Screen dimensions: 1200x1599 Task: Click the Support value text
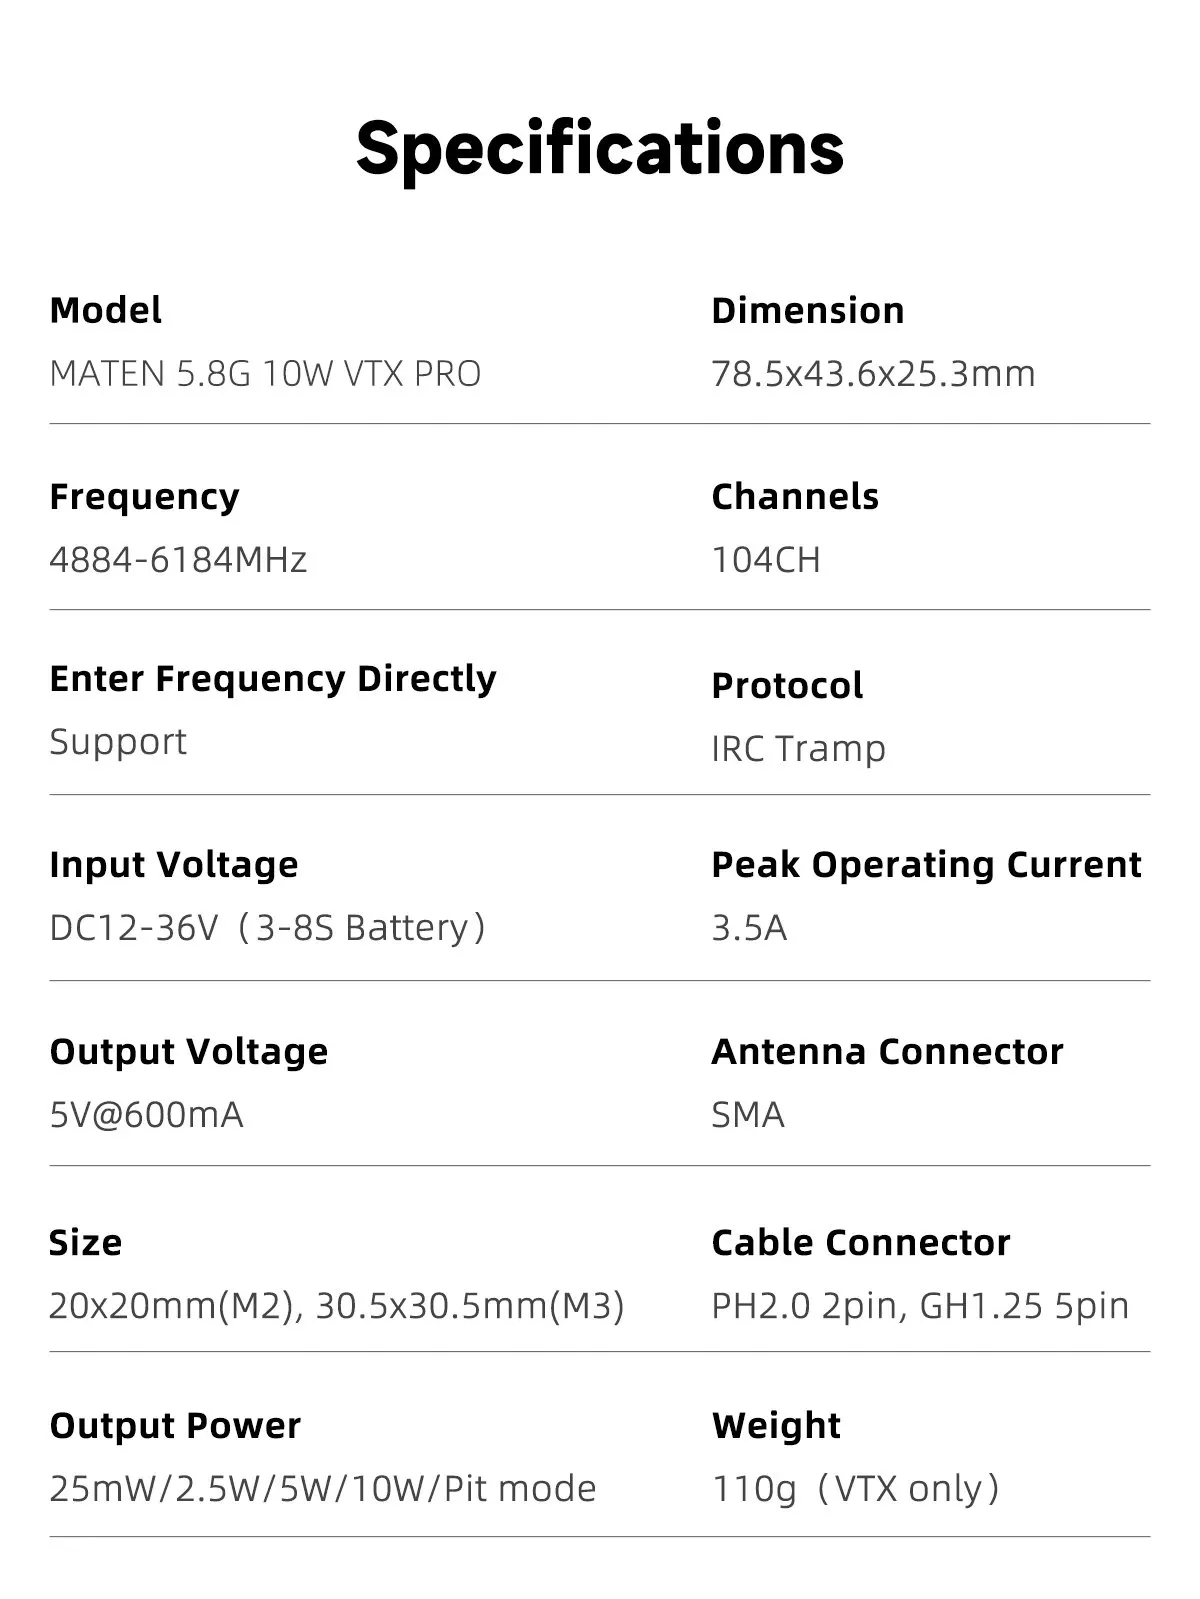(x=118, y=742)
